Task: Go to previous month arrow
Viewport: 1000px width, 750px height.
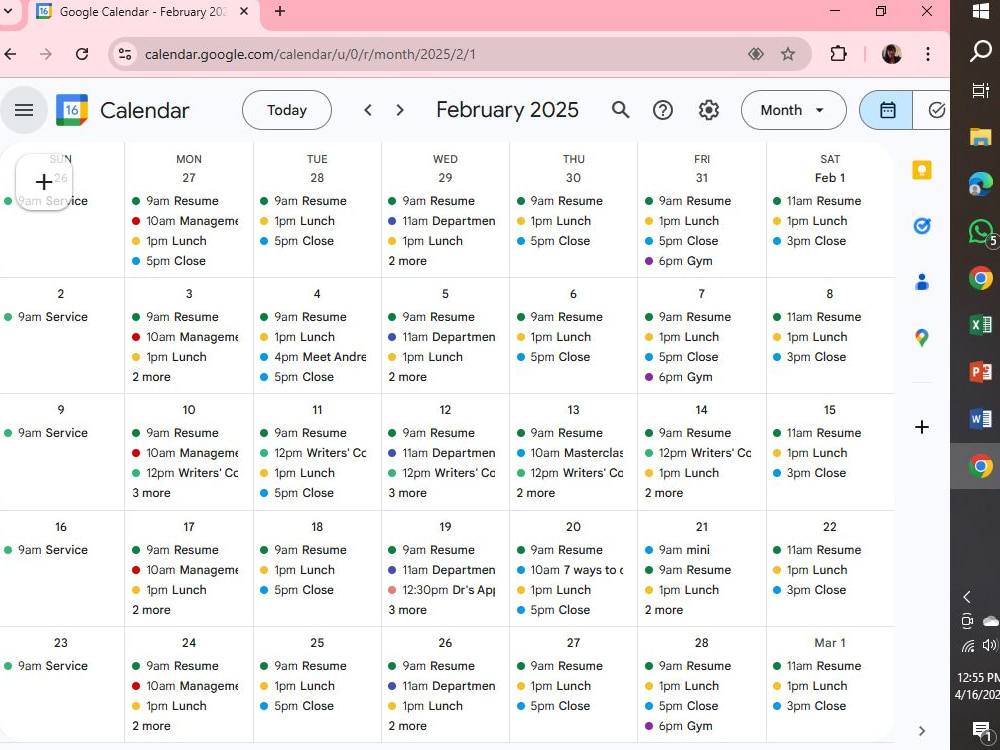Action: point(368,110)
